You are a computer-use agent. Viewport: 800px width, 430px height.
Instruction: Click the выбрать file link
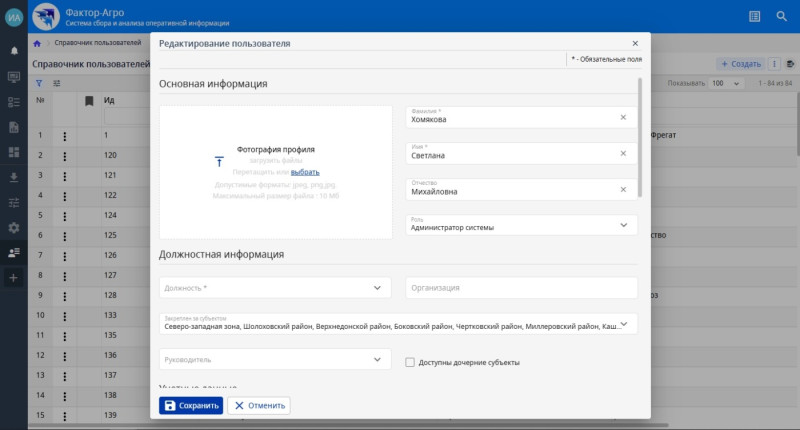pyautogui.click(x=305, y=173)
